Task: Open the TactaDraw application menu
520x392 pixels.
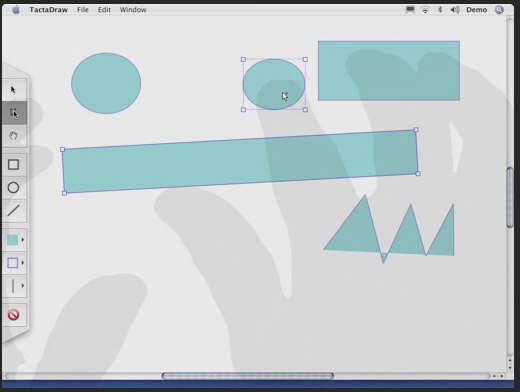Action: click(49, 10)
